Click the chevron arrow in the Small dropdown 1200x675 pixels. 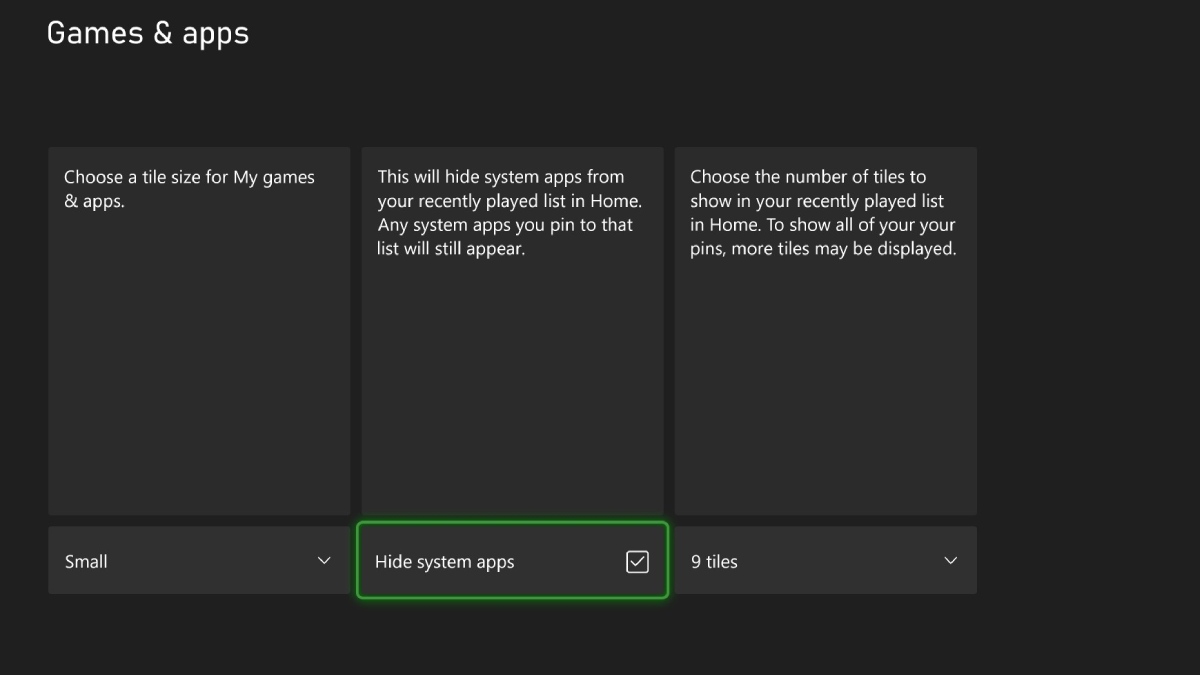[x=323, y=561]
